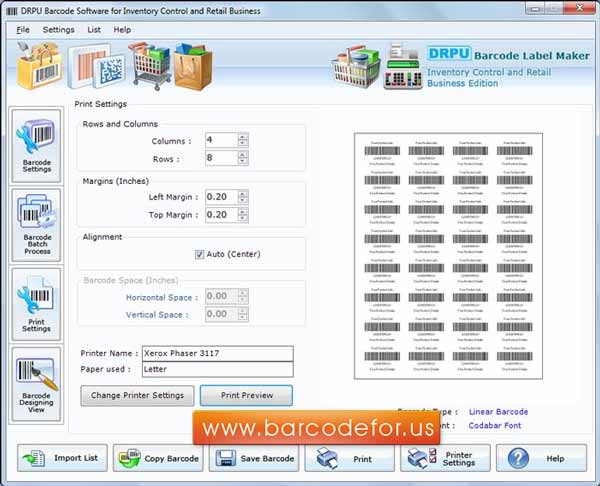Image resolution: width=600 pixels, height=486 pixels.
Task: Open Barcode Settings sidebar icon
Action: 36,145
